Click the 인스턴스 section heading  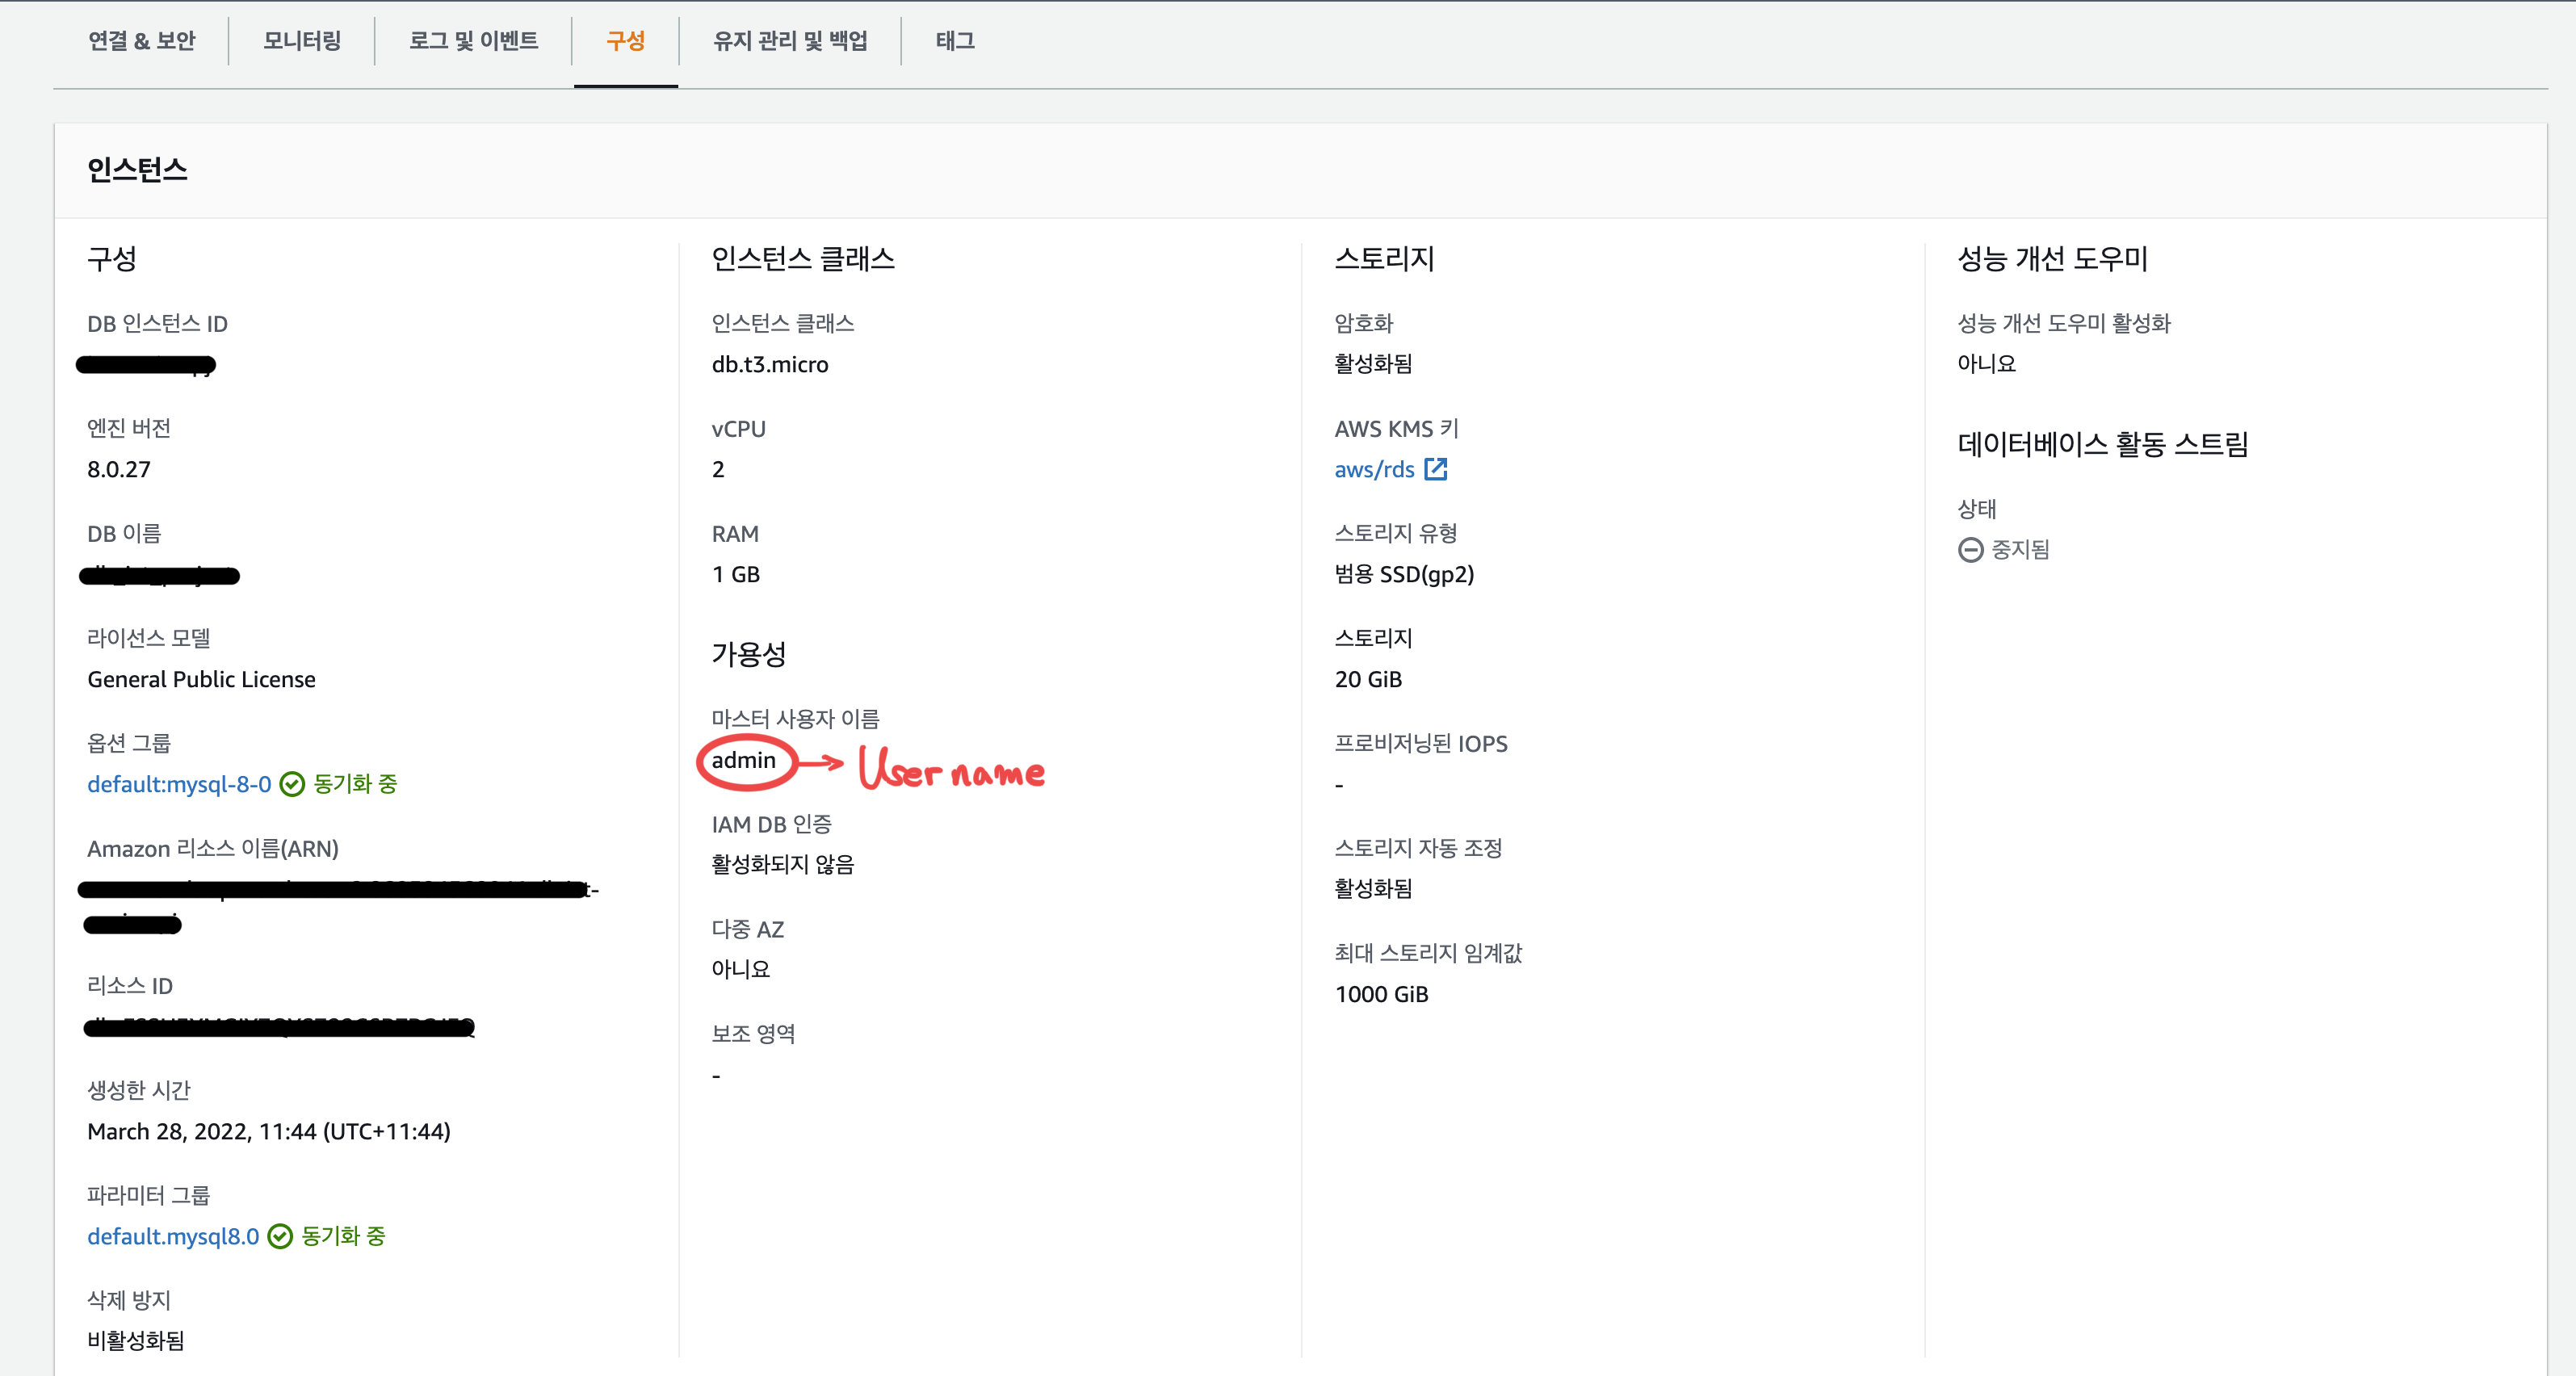pos(137,170)
